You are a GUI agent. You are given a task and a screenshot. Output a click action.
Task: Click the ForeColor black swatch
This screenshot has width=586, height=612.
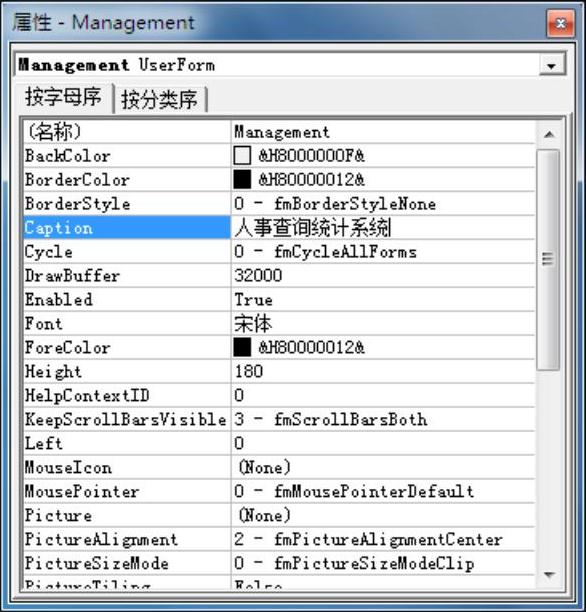point(242,347)
